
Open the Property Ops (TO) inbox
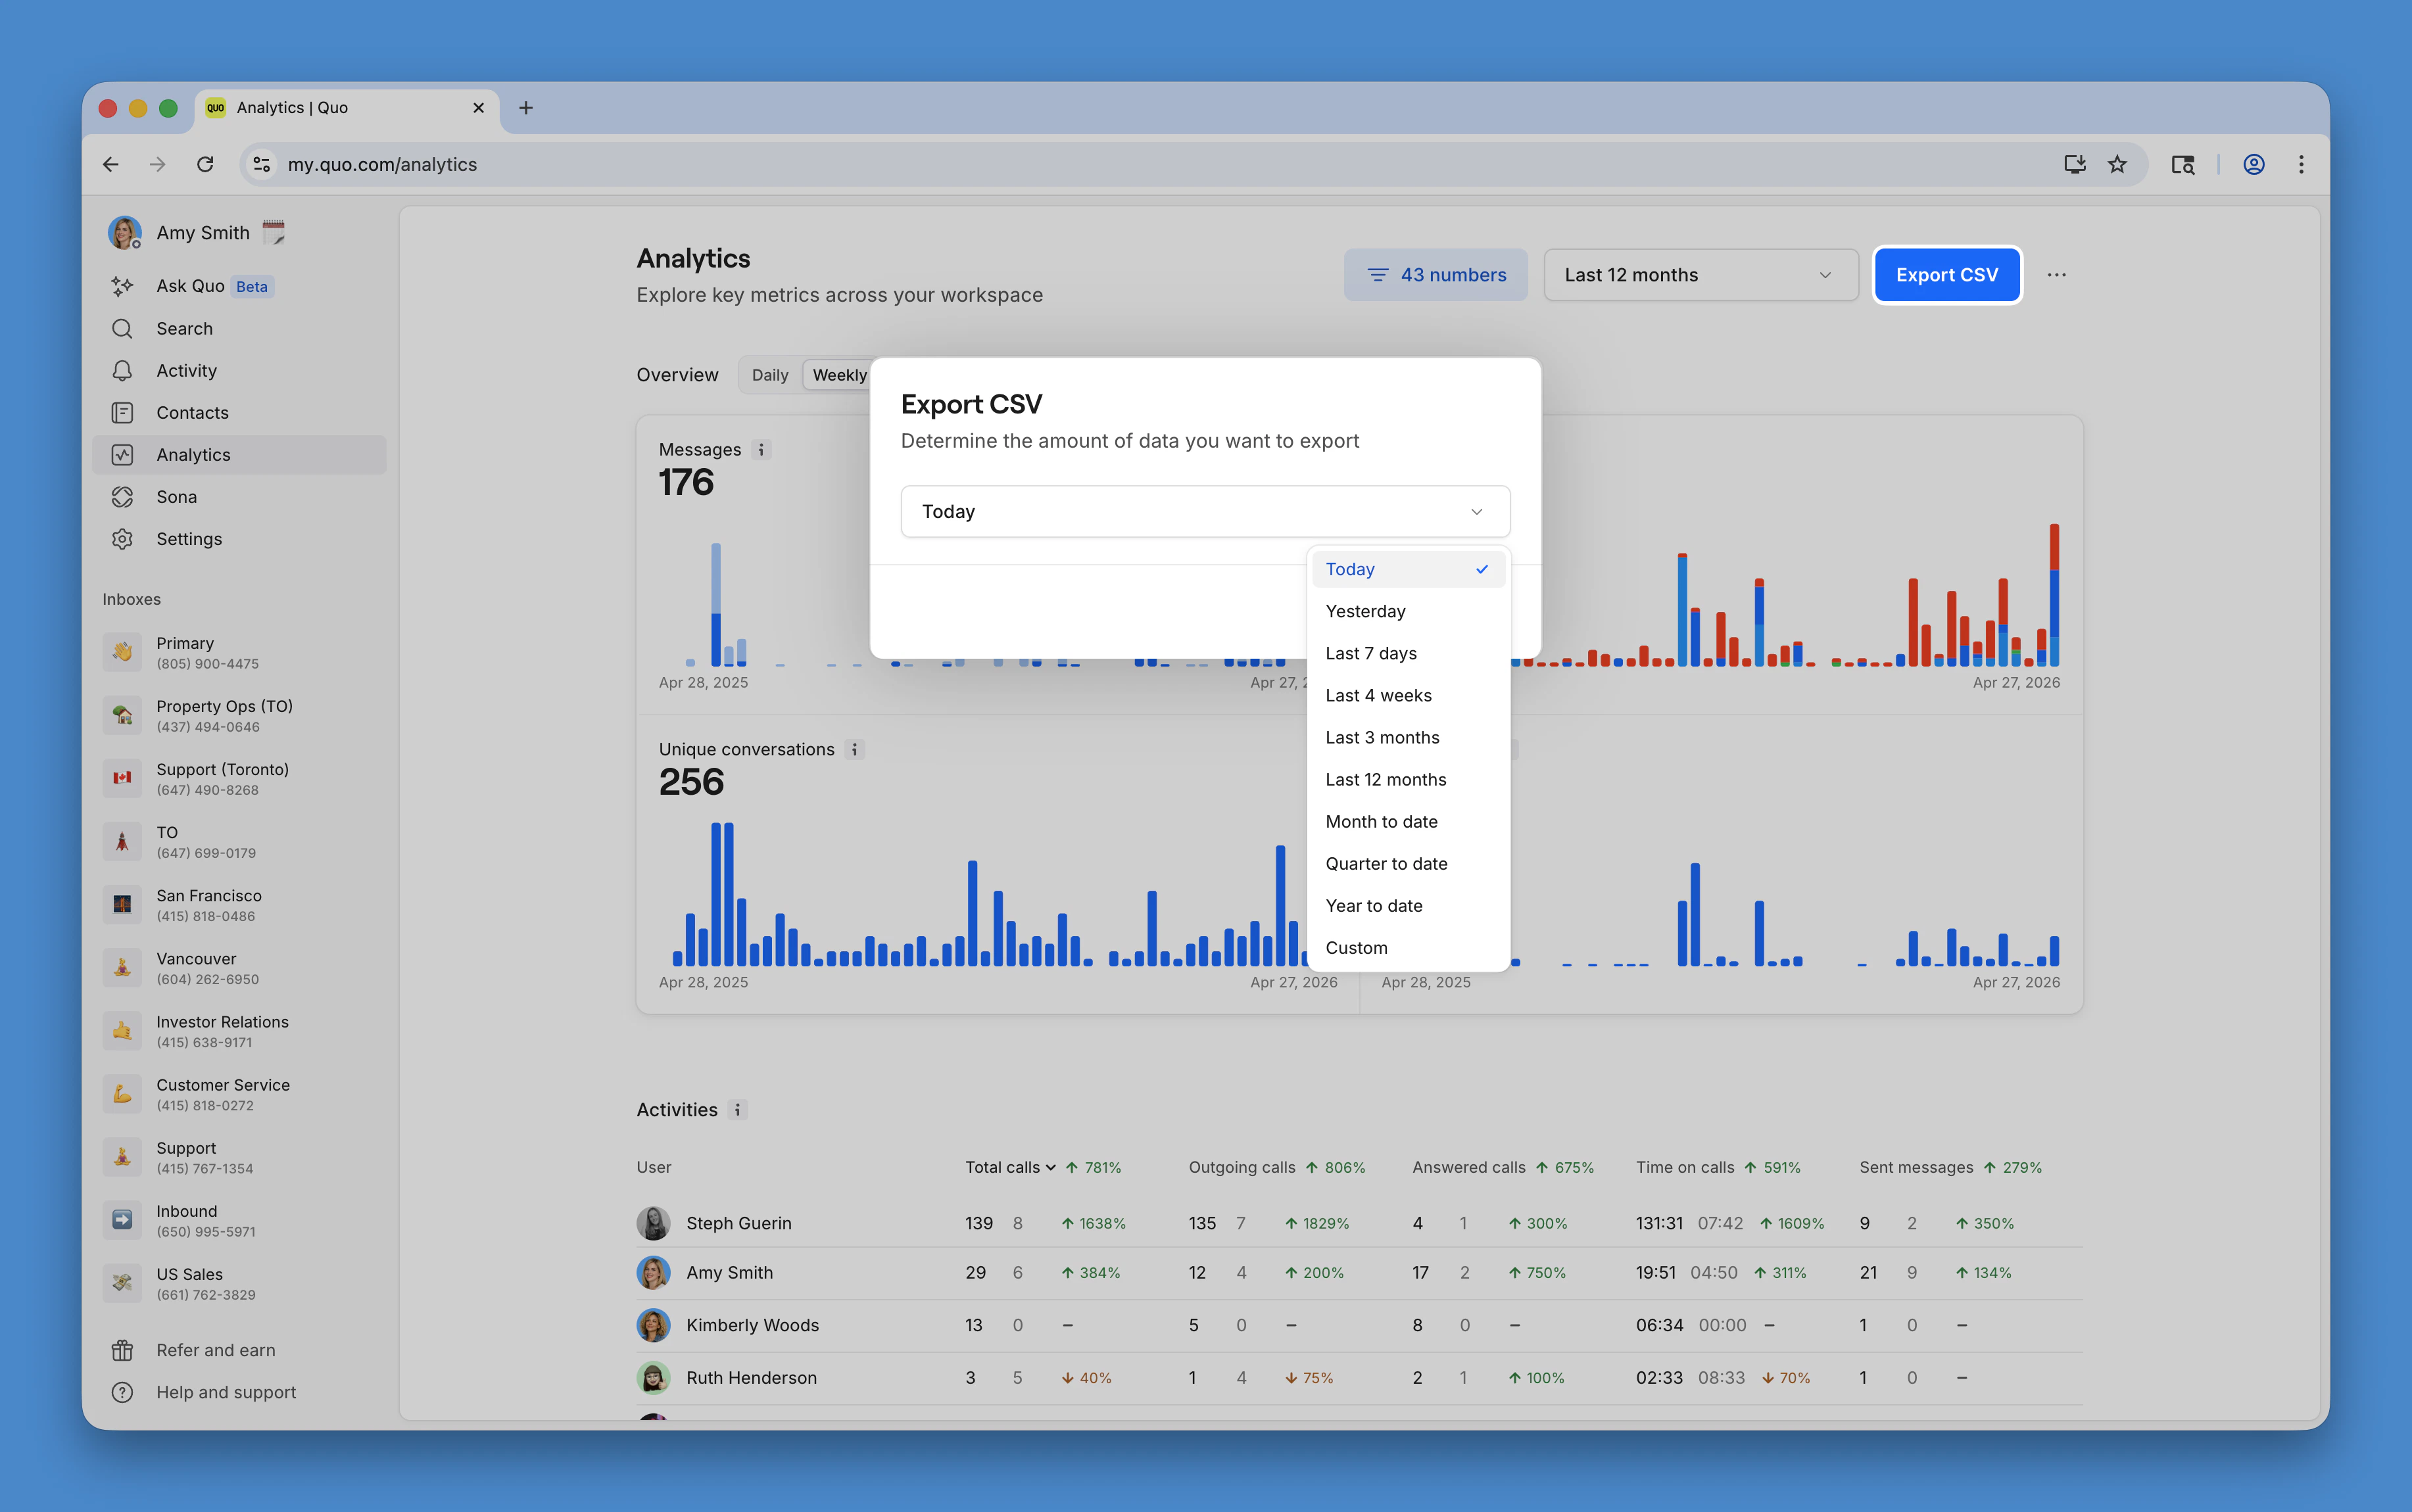pos(240,715)
